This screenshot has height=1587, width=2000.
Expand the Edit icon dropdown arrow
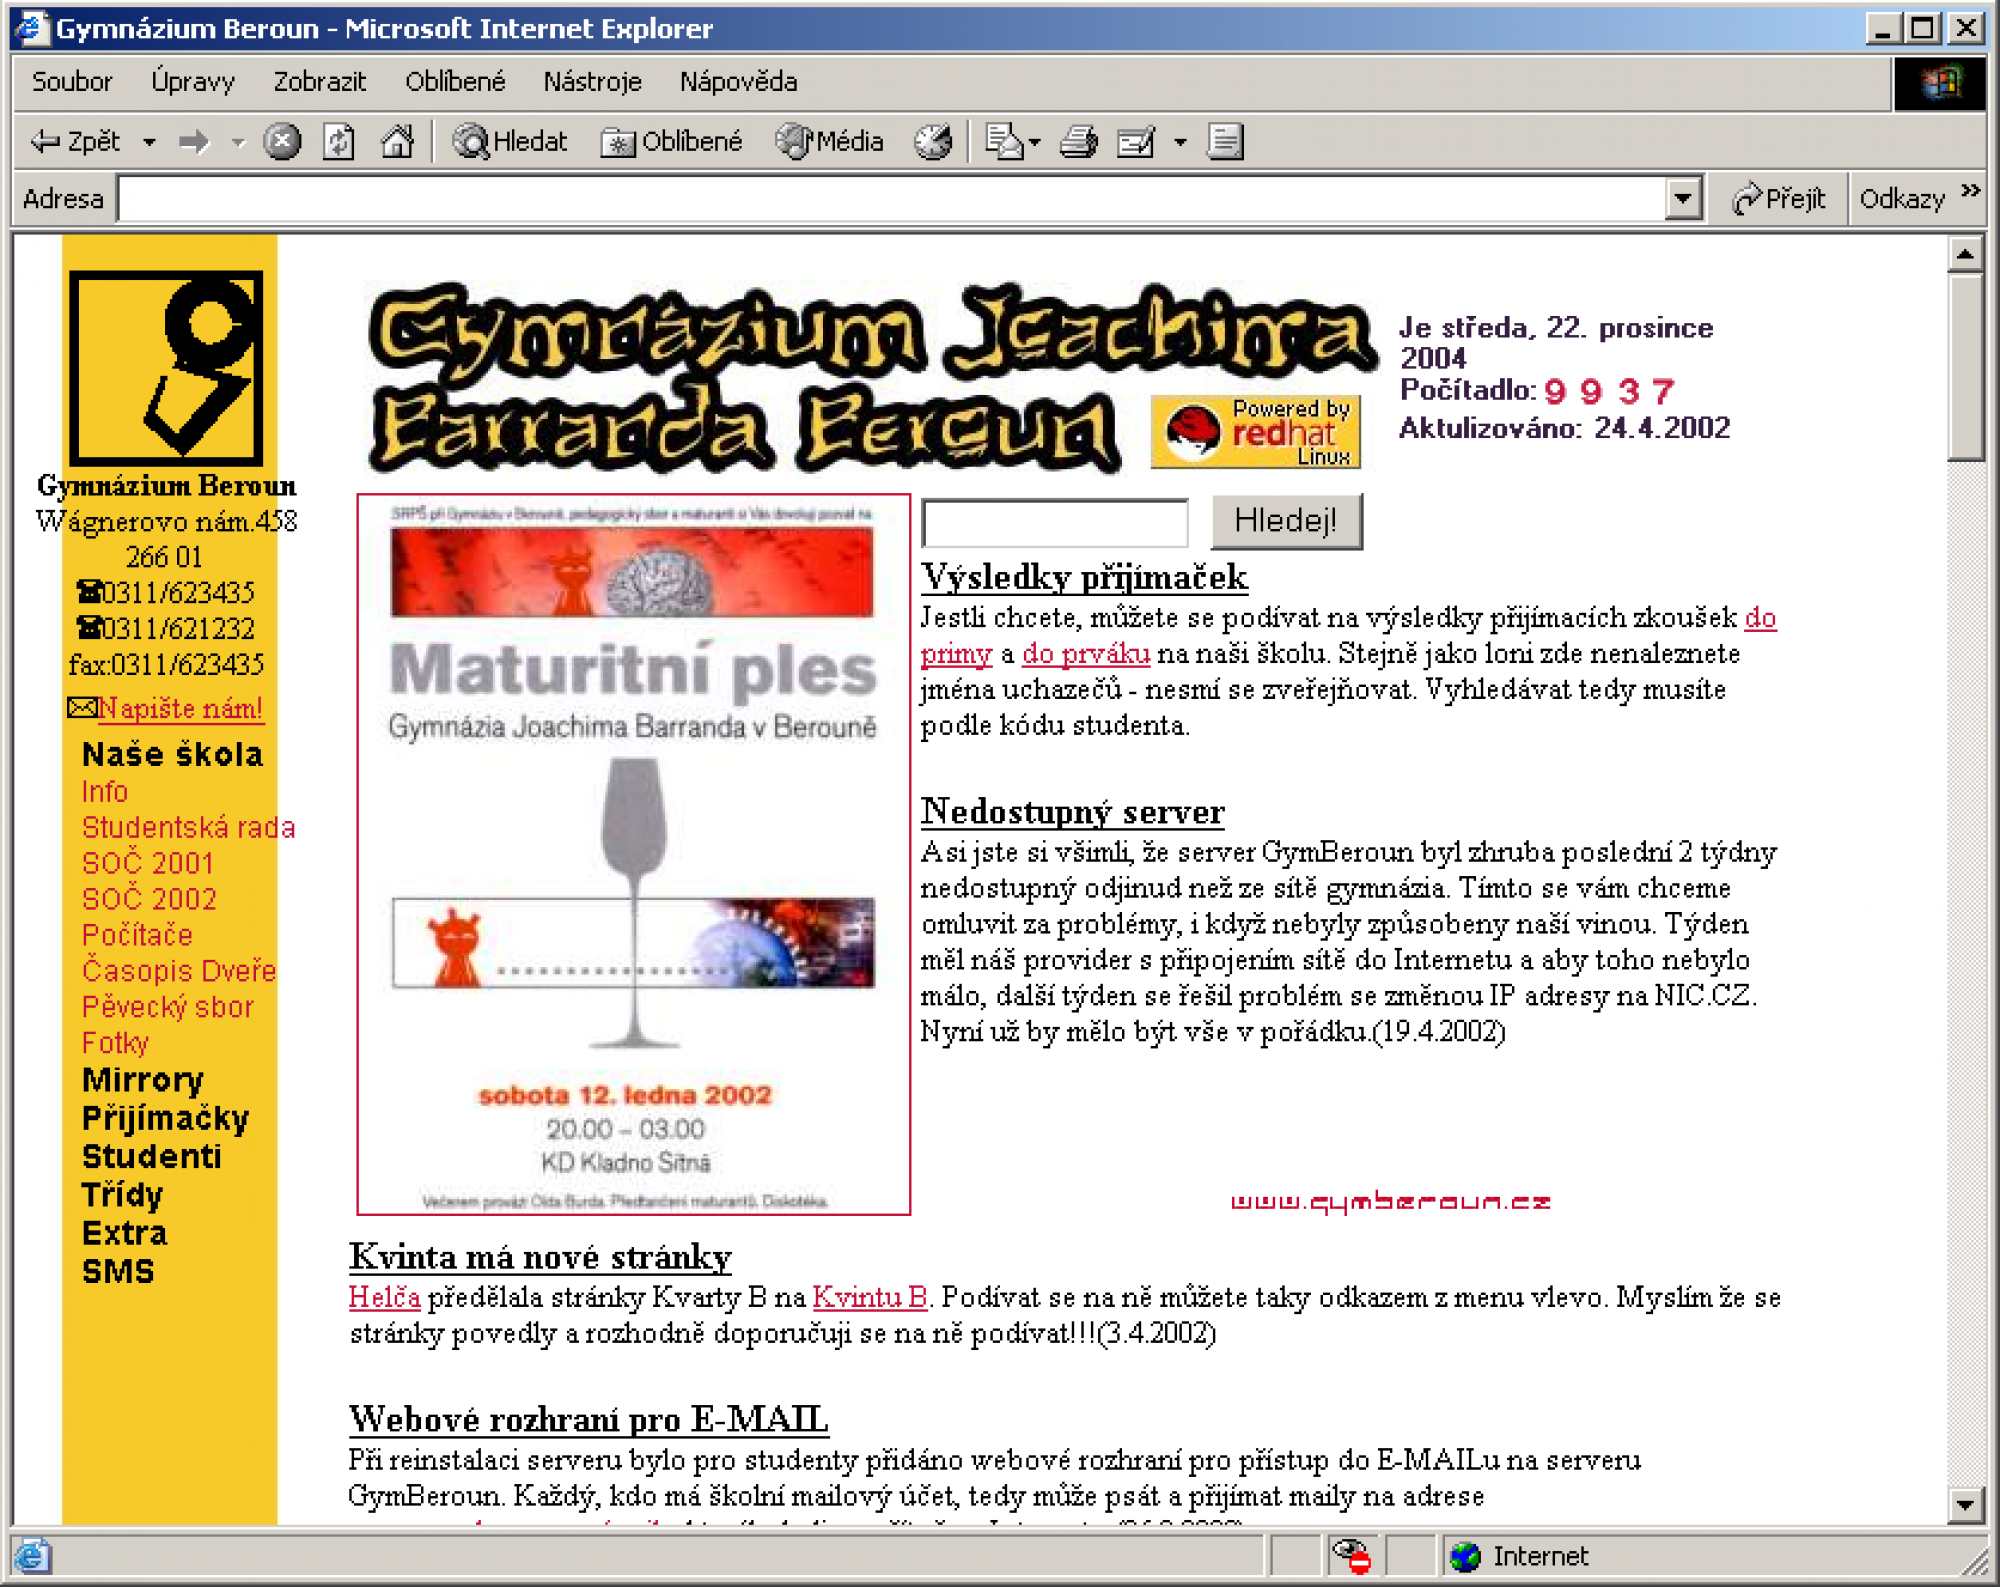1180,142
